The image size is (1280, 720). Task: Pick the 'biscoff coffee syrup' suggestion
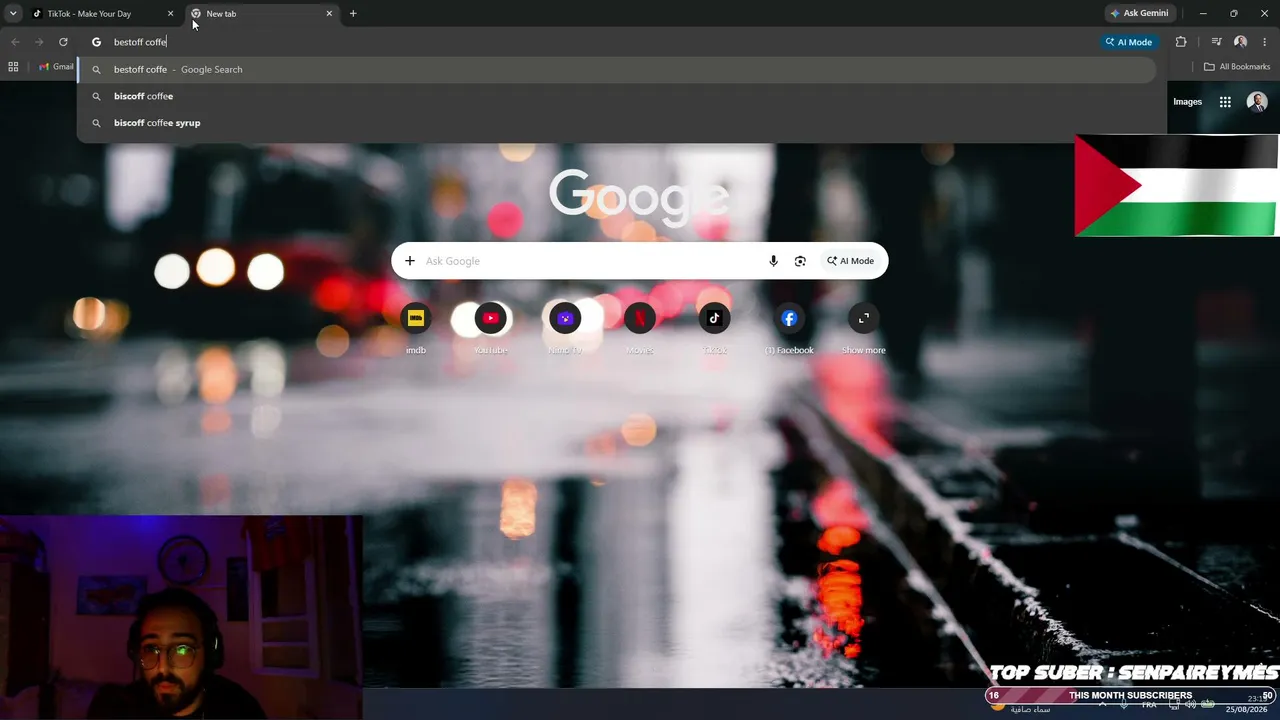(x=617, y=123)
